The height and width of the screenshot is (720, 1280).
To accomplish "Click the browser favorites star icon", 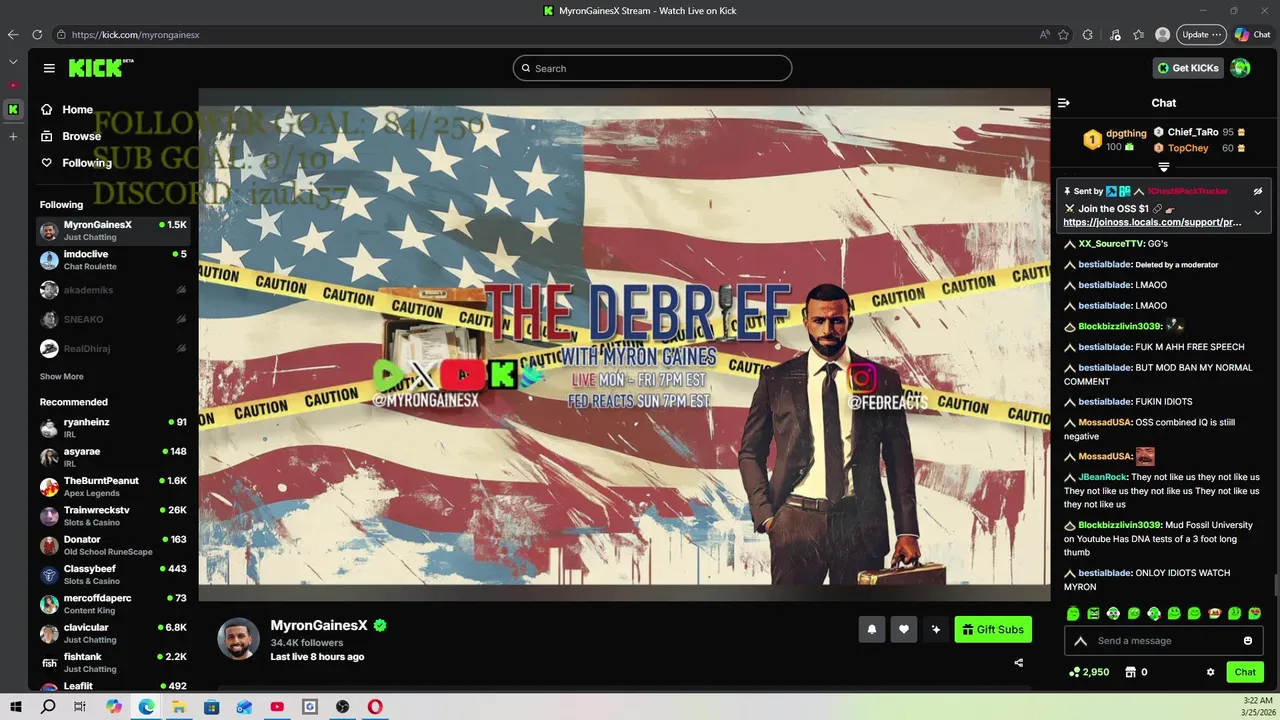I will click(x=1063, y=34).
